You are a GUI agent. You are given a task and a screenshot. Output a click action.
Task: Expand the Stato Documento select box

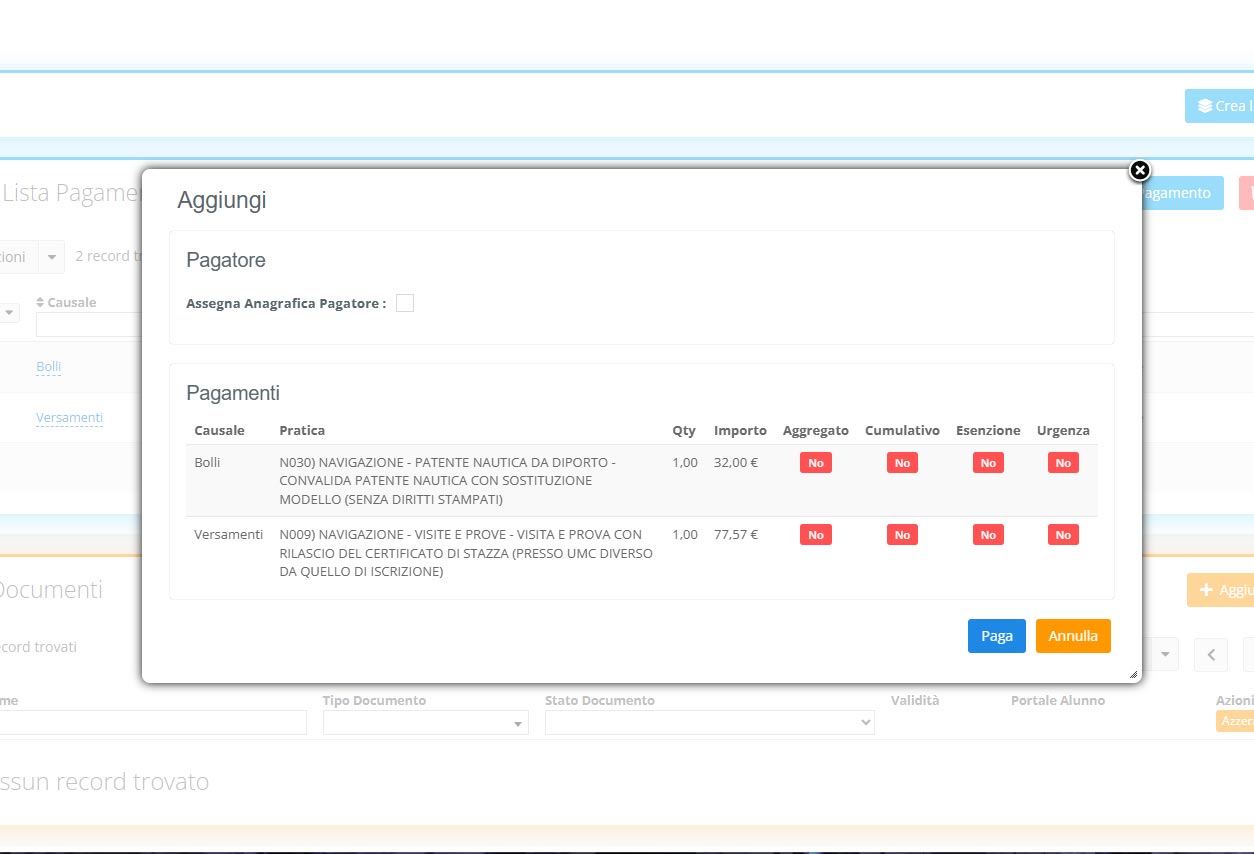709,722
